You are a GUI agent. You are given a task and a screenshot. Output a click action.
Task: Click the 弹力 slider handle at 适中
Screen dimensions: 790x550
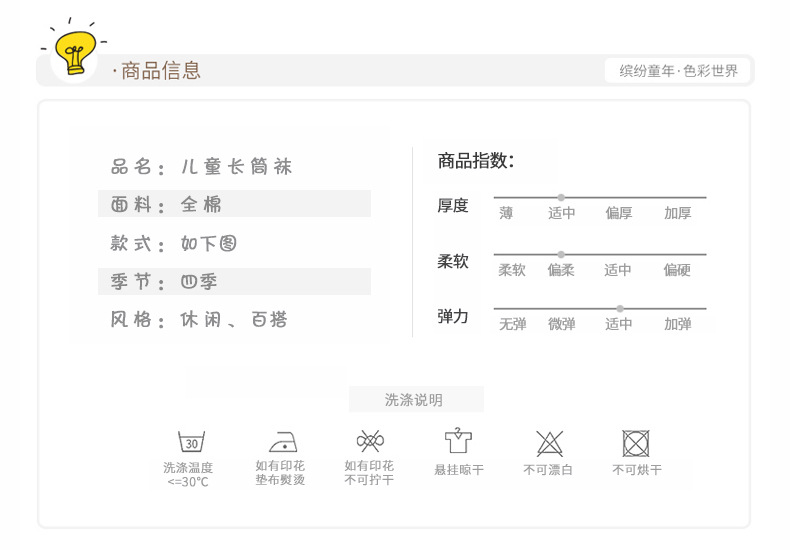click(x=620, y=308)
